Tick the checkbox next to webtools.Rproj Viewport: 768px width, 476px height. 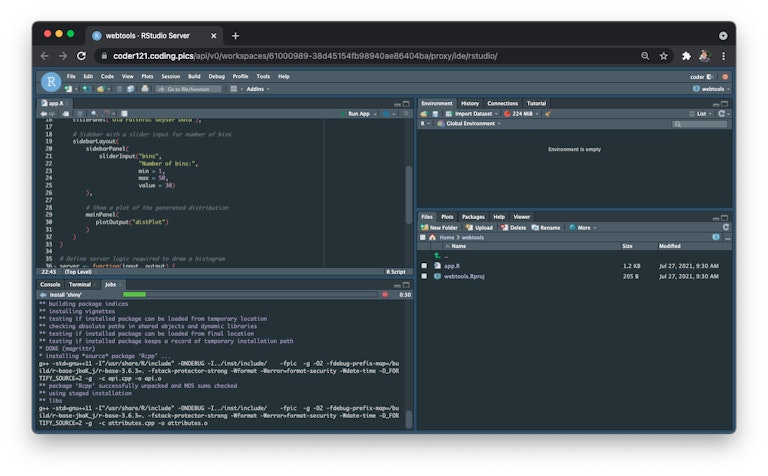tap(424, 276)
